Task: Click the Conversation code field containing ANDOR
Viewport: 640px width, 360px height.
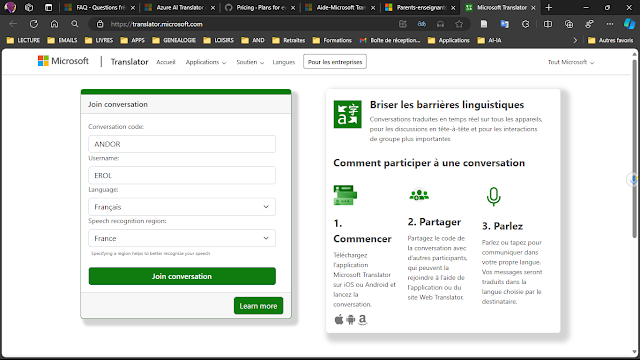Action: (x=182, y=144)
